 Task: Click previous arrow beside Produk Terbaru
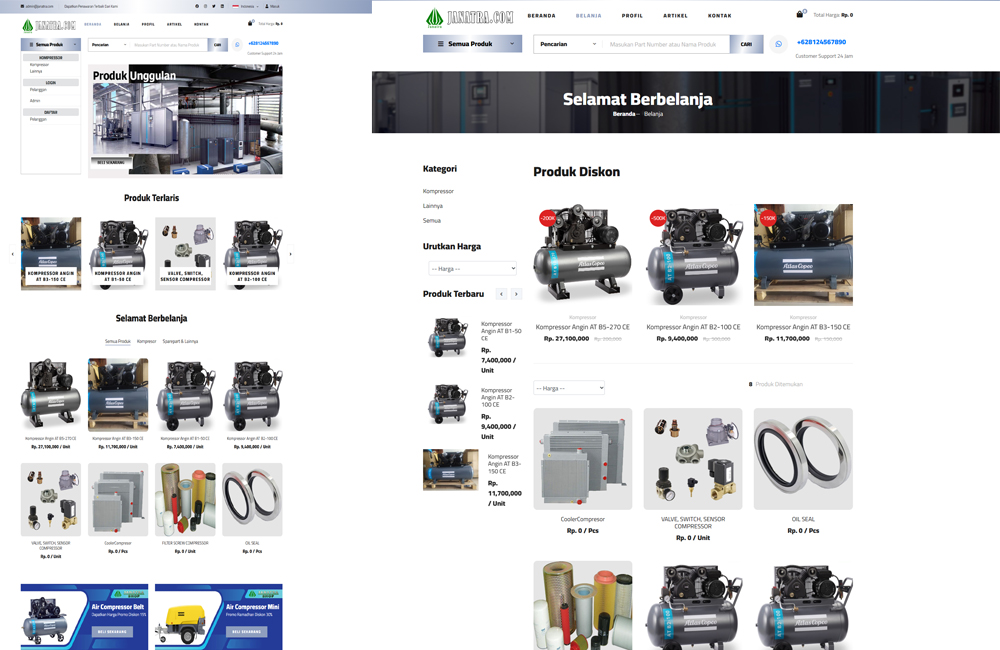point(502,294)
